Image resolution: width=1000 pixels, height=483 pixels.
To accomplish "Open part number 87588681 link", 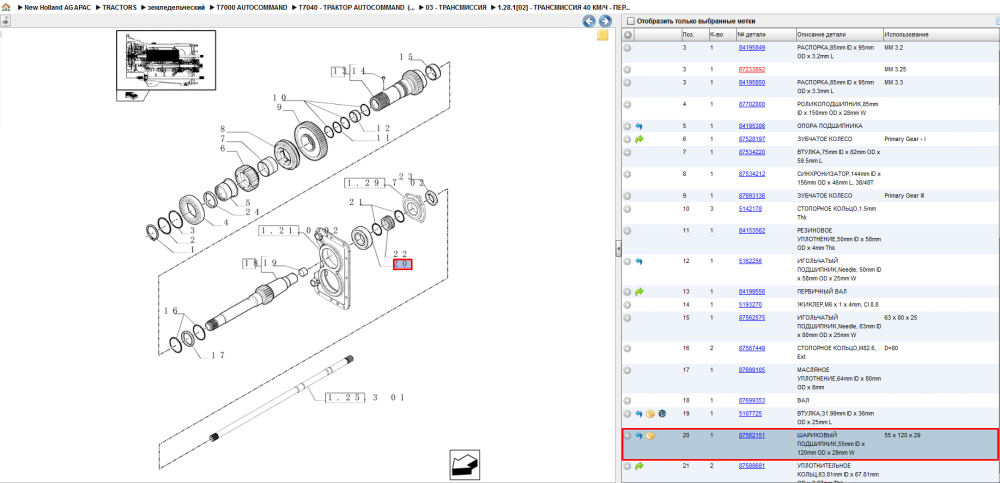I will pos(752,466).
